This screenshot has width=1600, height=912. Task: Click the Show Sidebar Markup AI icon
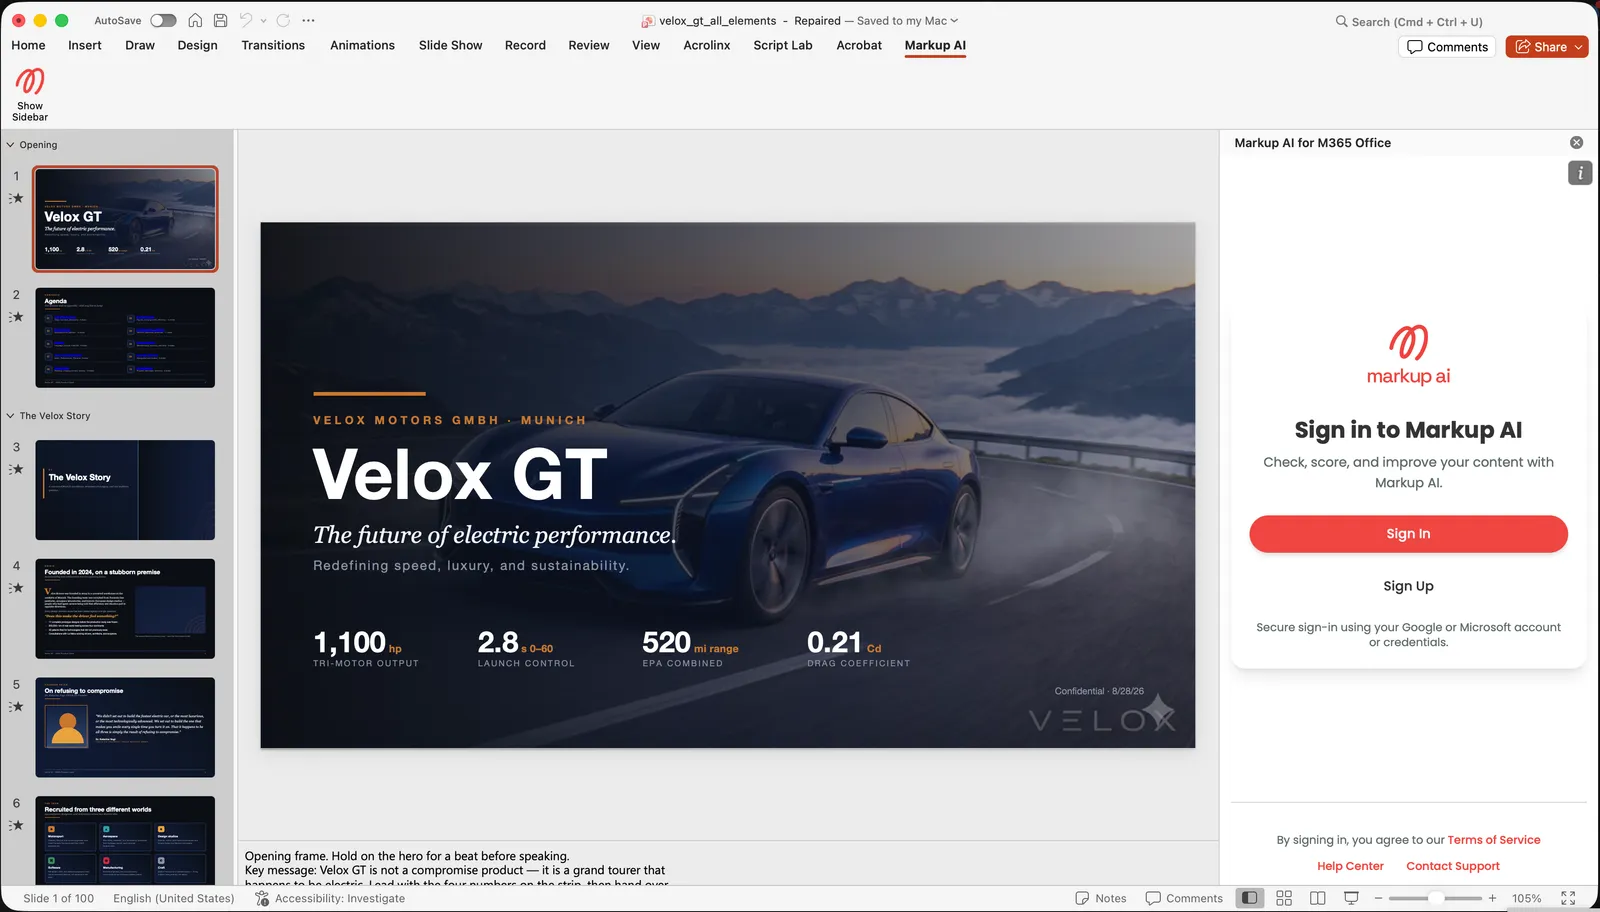point(30,82)
